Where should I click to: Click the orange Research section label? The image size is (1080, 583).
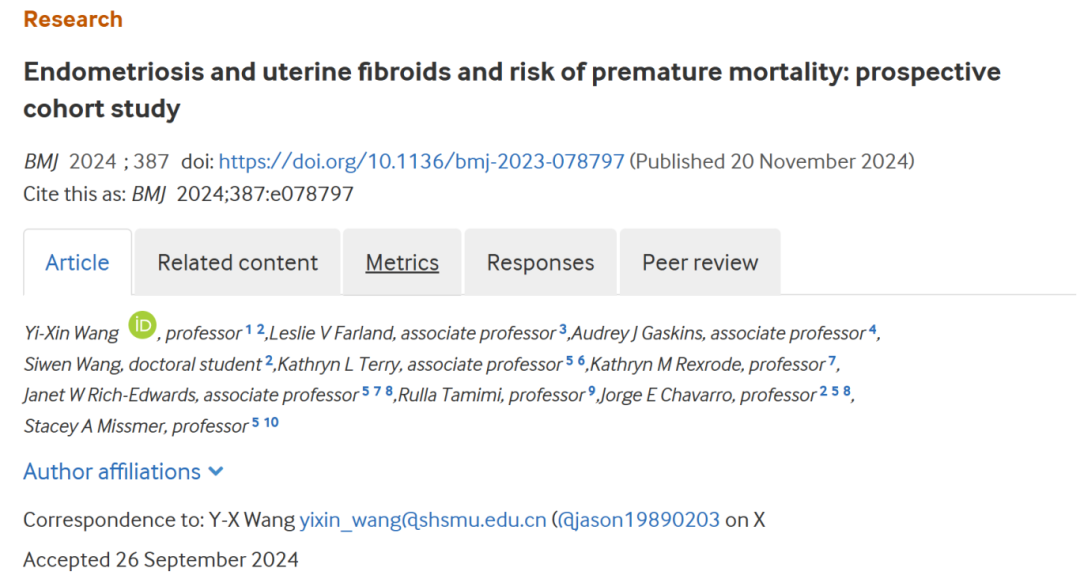point(73,19)
